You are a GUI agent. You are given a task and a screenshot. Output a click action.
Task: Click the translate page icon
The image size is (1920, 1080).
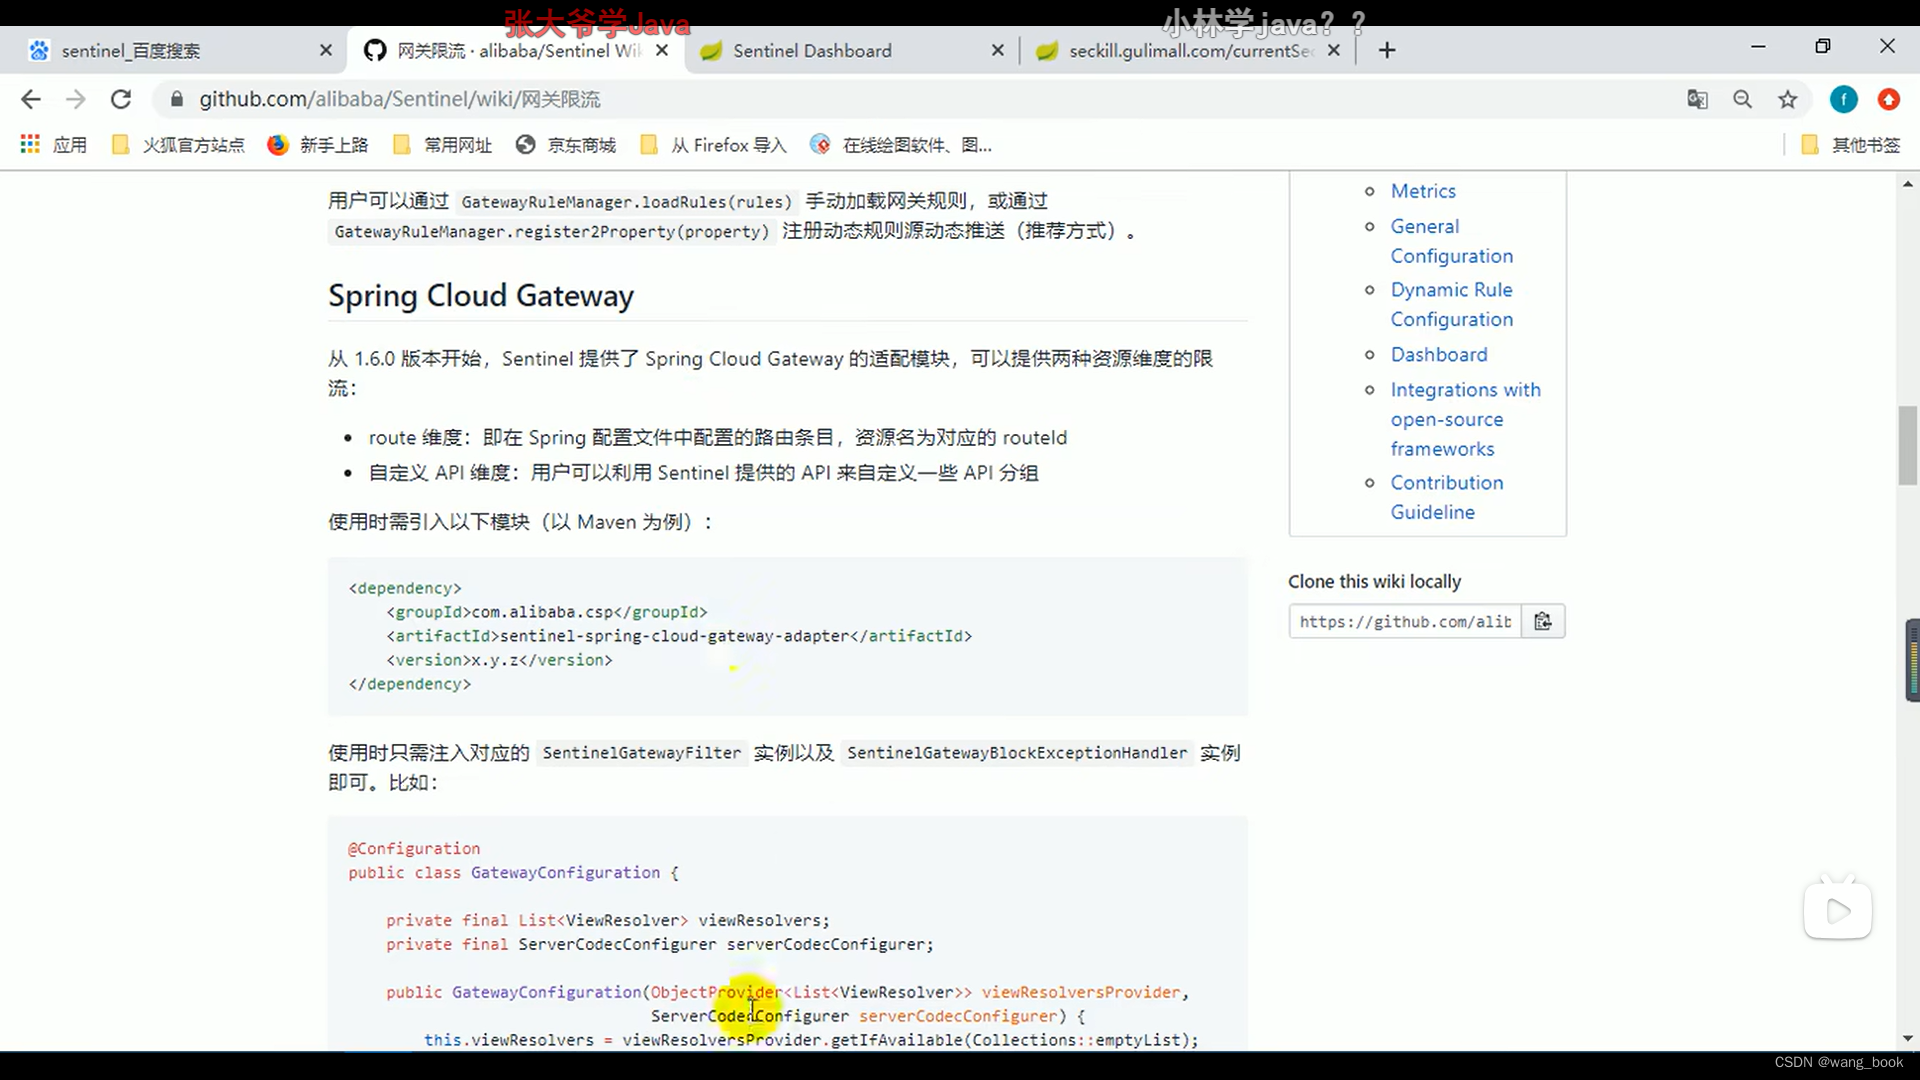pyautogui.click(x=1697, y=99)
